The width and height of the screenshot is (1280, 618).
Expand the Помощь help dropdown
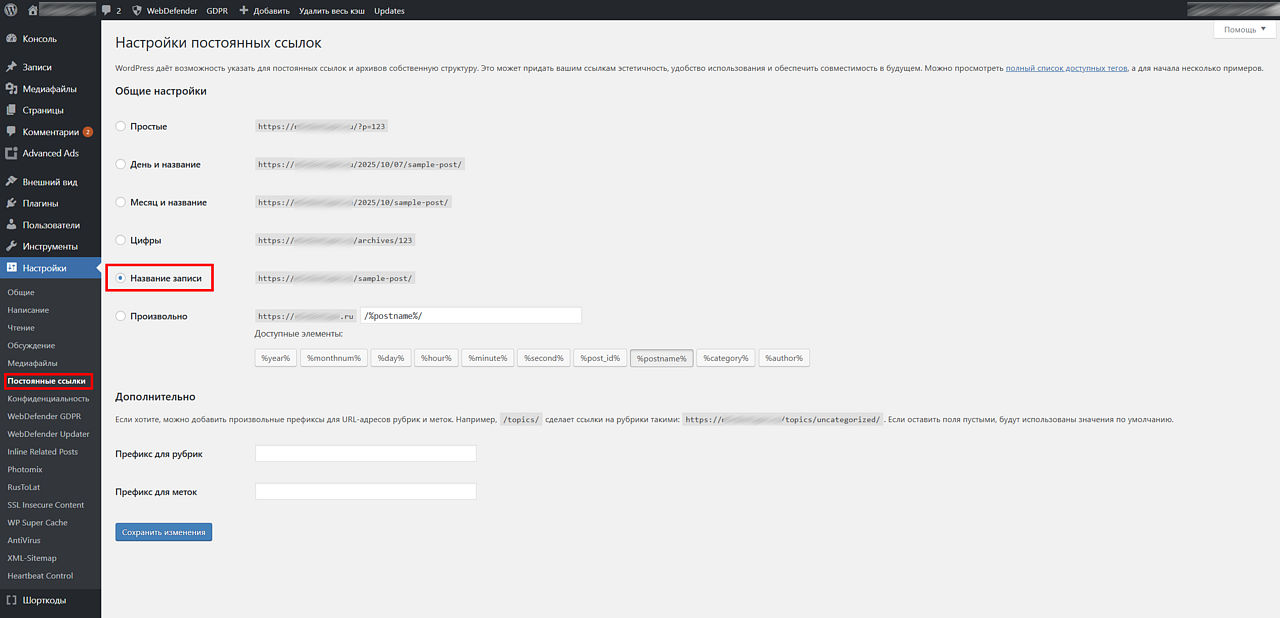(1244, 30)
